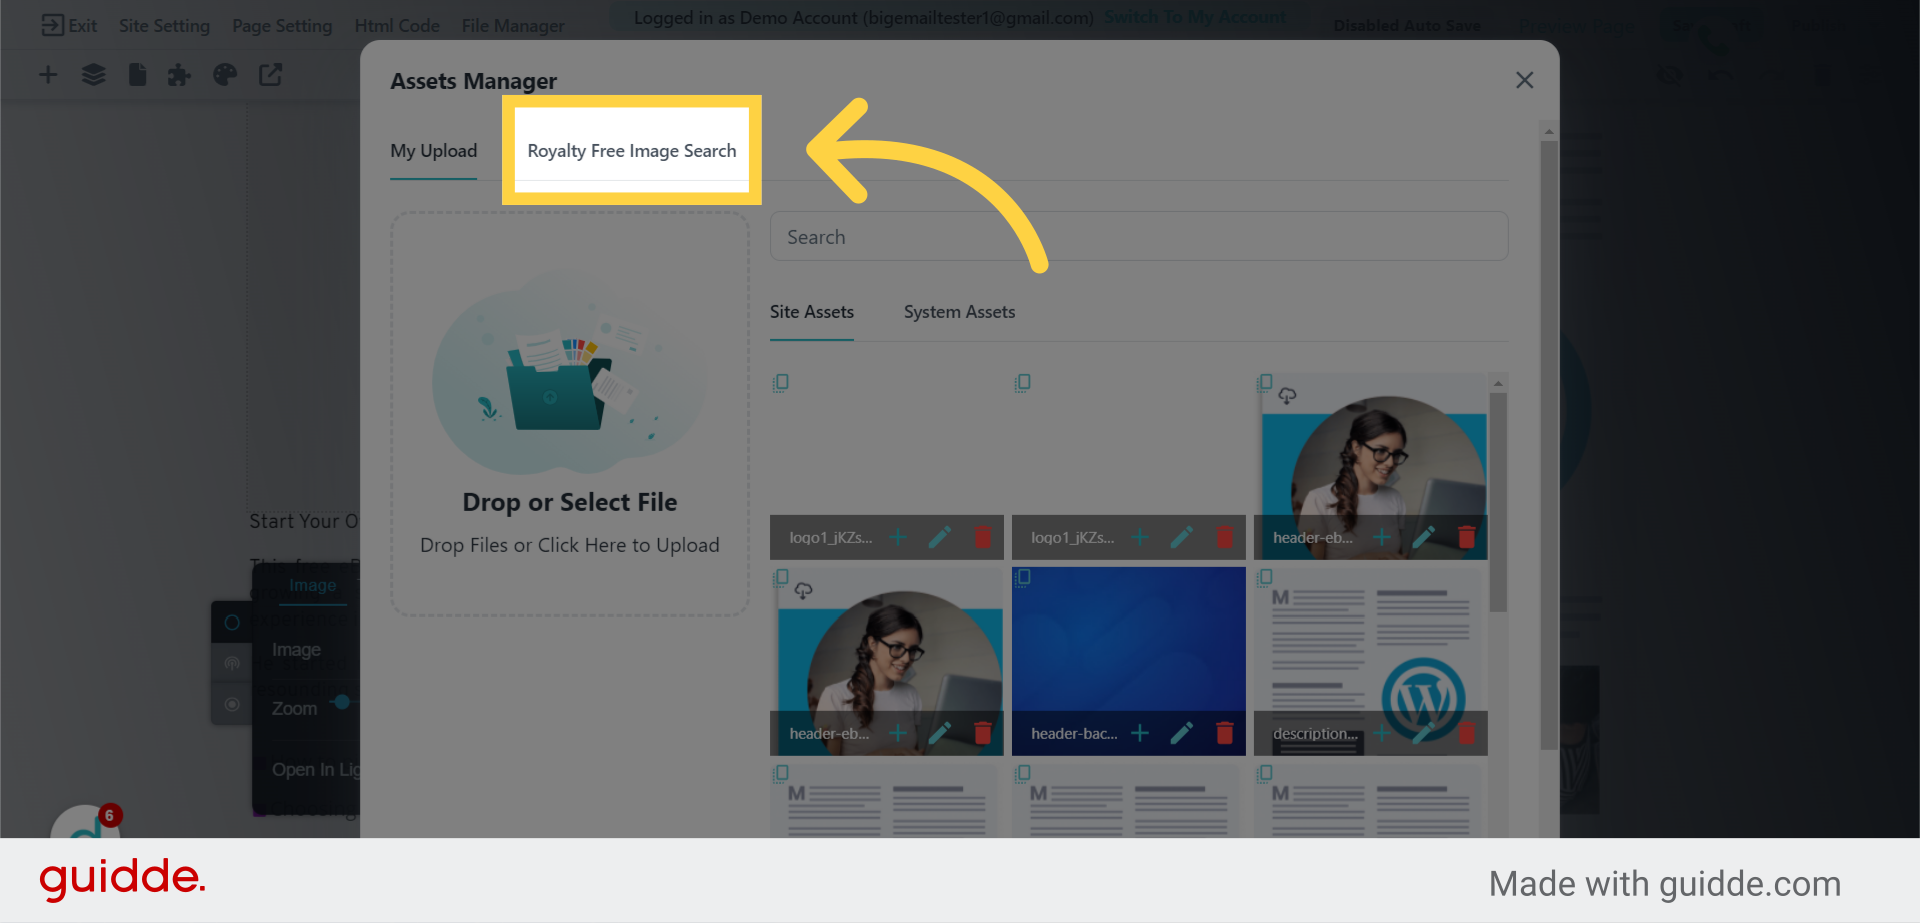The image size is (1920, 923).
Task: Switch to Royalty Free Image Search tab
Action: click(631, 151)
